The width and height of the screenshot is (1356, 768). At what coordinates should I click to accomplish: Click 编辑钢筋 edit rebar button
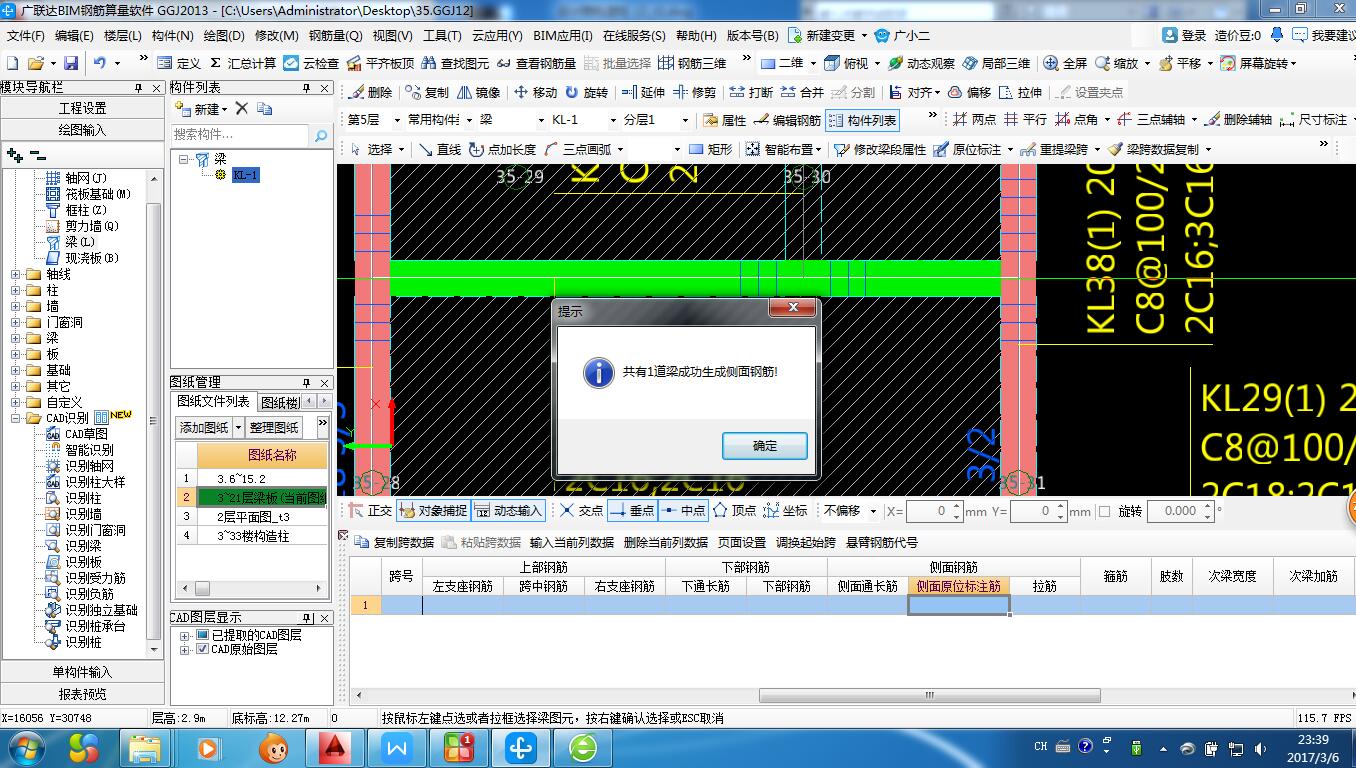pyautogui.click(x=788, y=120)
